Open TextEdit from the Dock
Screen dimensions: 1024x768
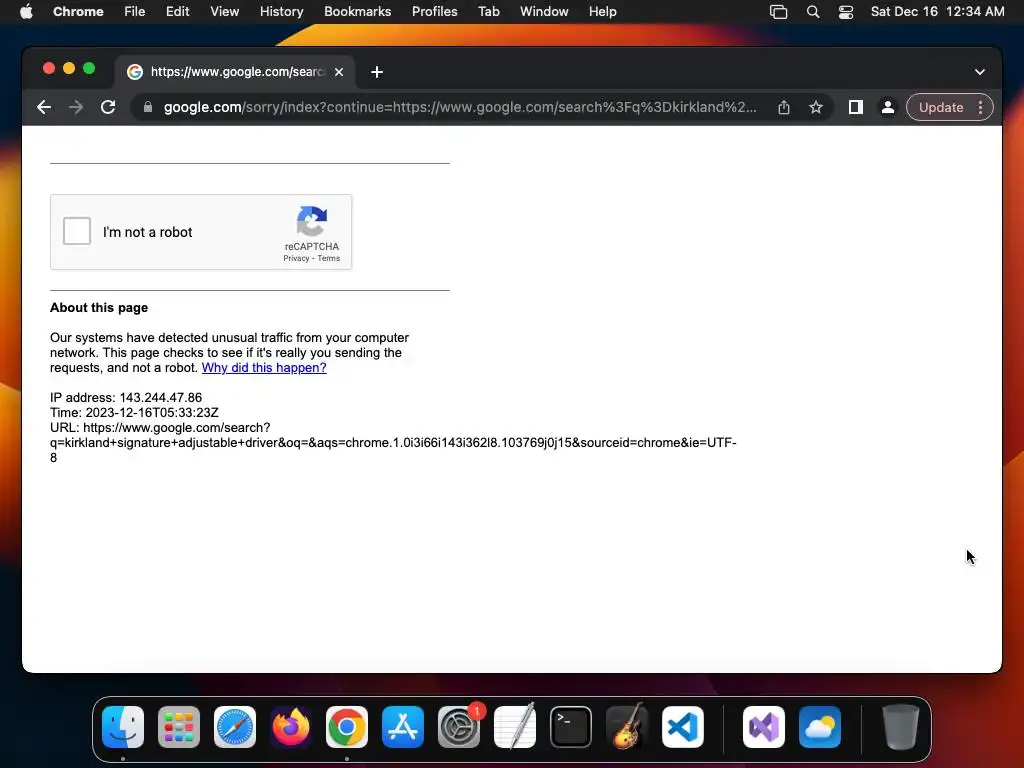[515, 727]
